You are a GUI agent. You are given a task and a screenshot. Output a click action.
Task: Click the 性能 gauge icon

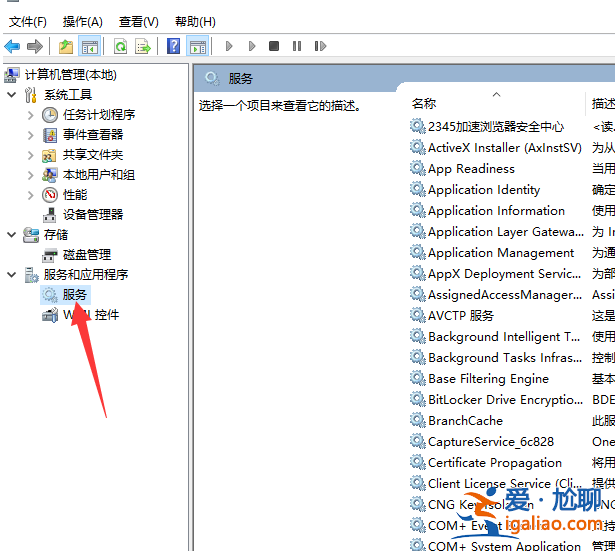pyautogui.click(x=50, y=195)
